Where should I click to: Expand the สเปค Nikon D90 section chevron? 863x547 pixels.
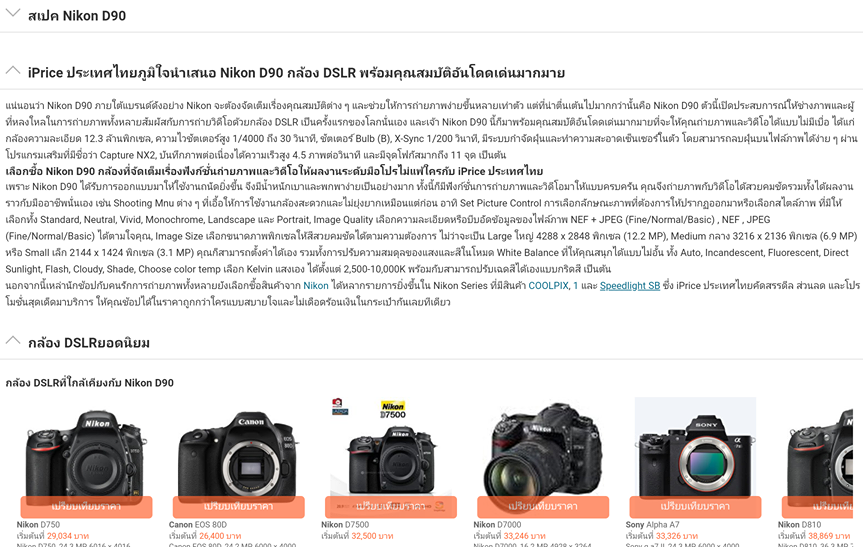13,13
